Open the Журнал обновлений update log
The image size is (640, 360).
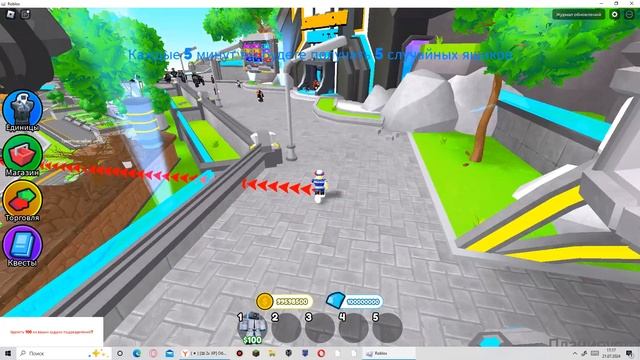click(579, 14)
